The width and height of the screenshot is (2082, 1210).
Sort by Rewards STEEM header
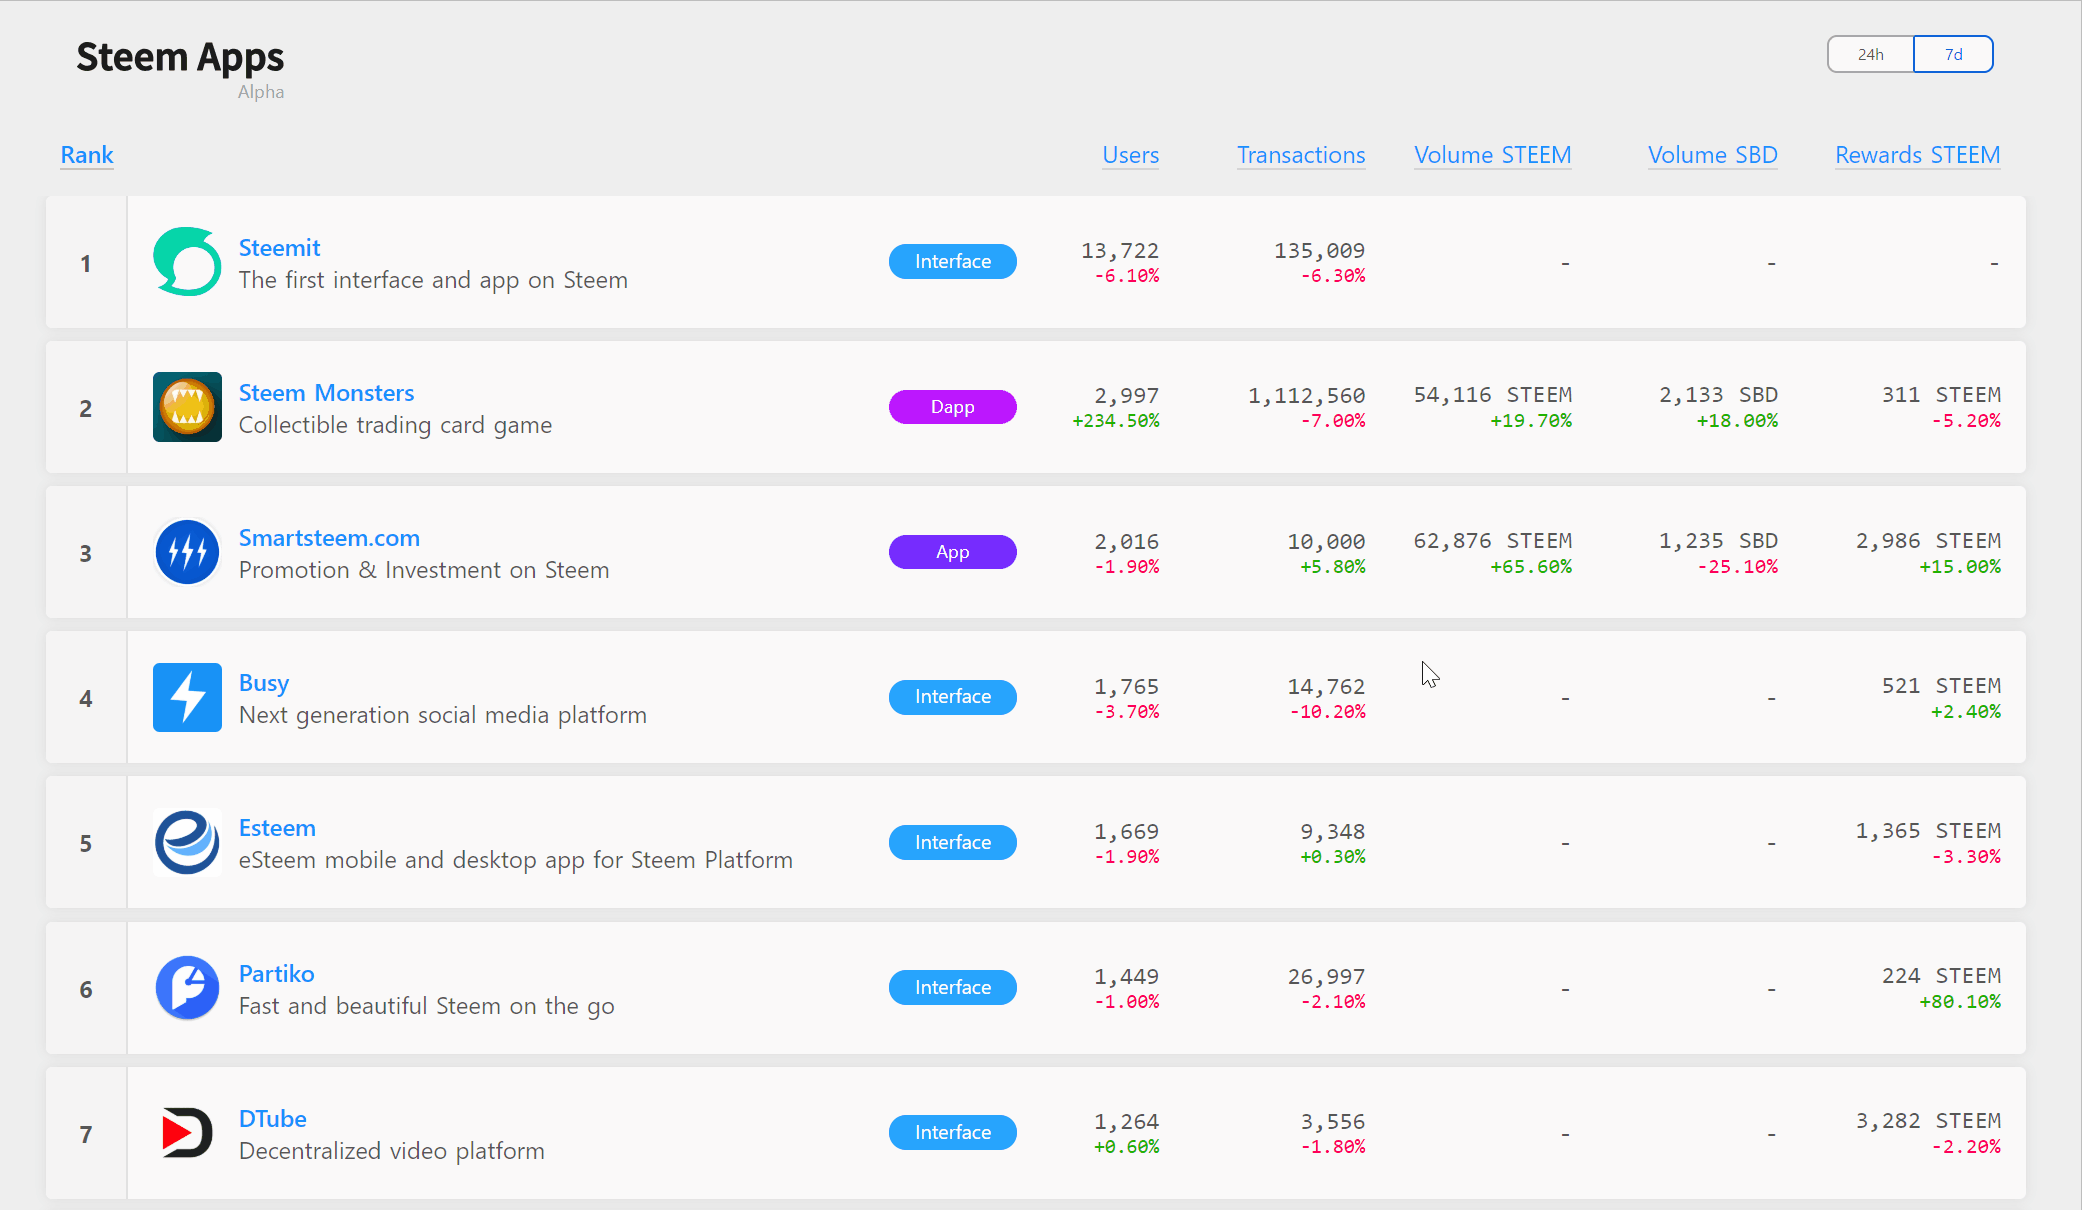pos(1917,155)
